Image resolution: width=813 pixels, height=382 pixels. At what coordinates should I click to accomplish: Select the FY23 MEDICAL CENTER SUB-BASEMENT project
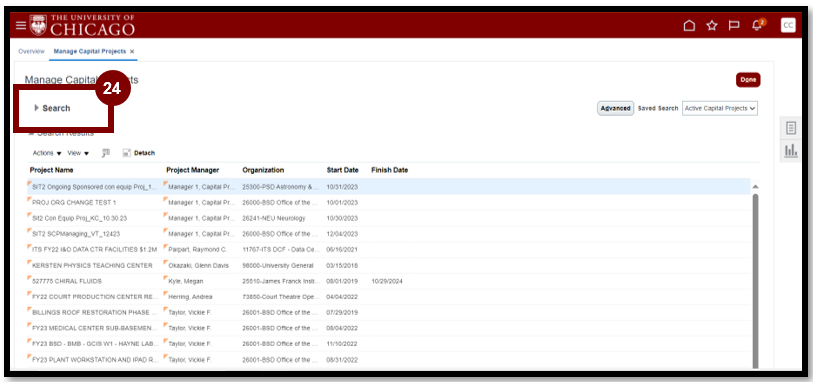point(94,328)
